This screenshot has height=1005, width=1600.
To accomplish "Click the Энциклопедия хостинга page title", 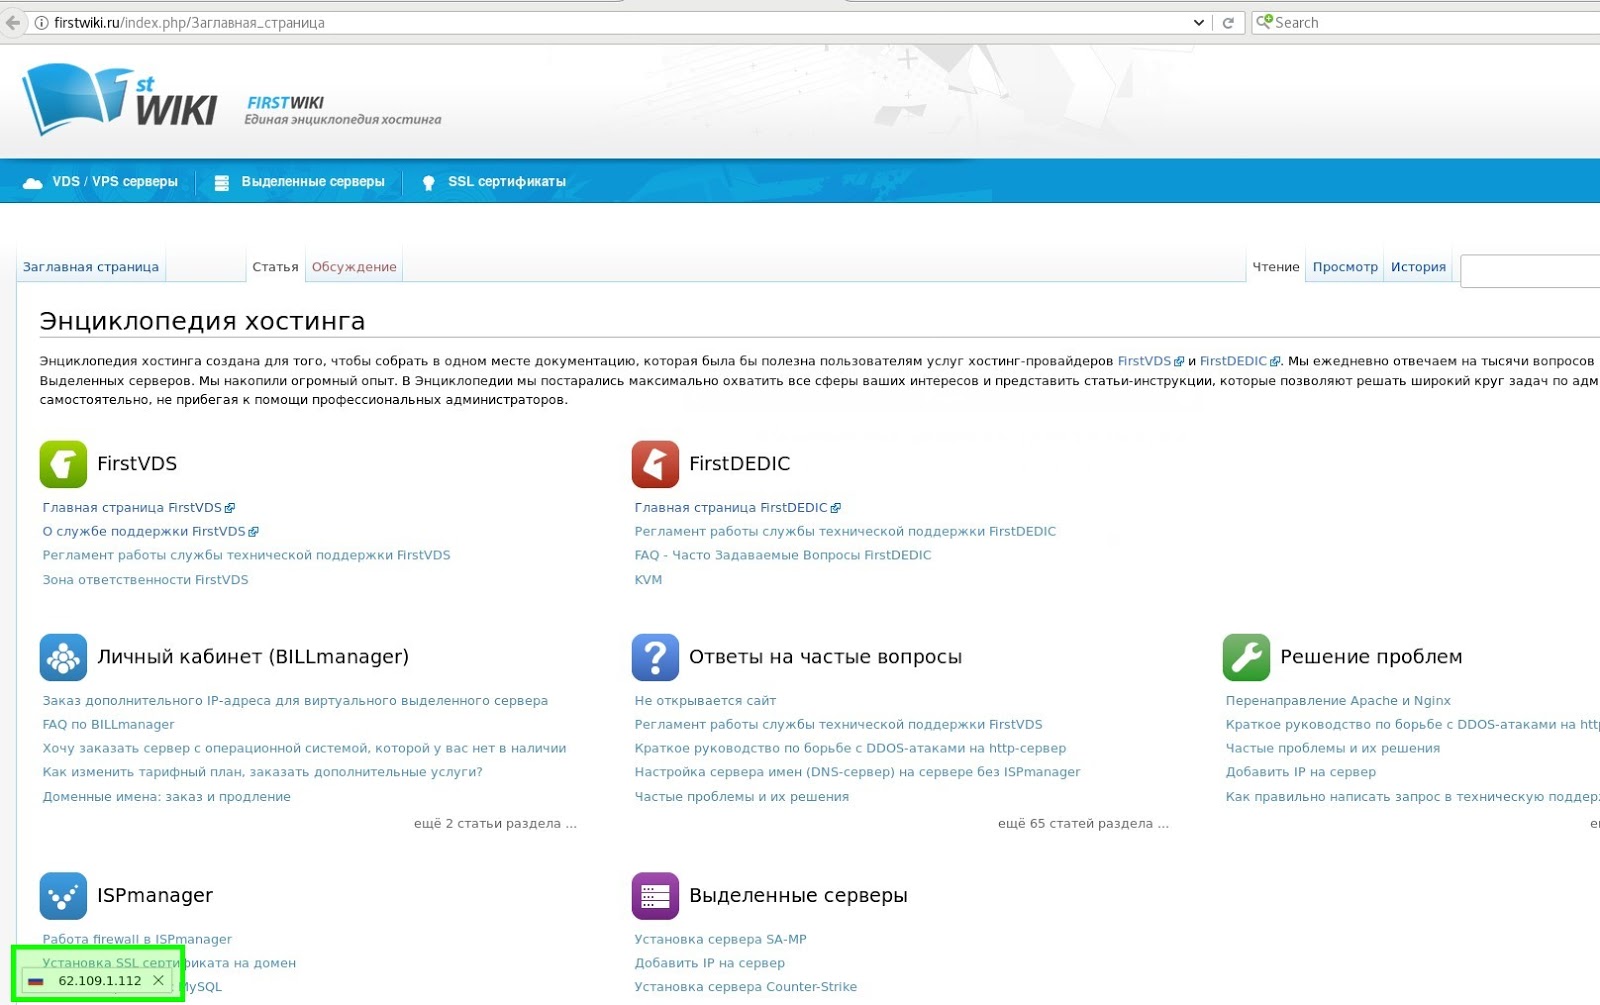I will point(202,321).
